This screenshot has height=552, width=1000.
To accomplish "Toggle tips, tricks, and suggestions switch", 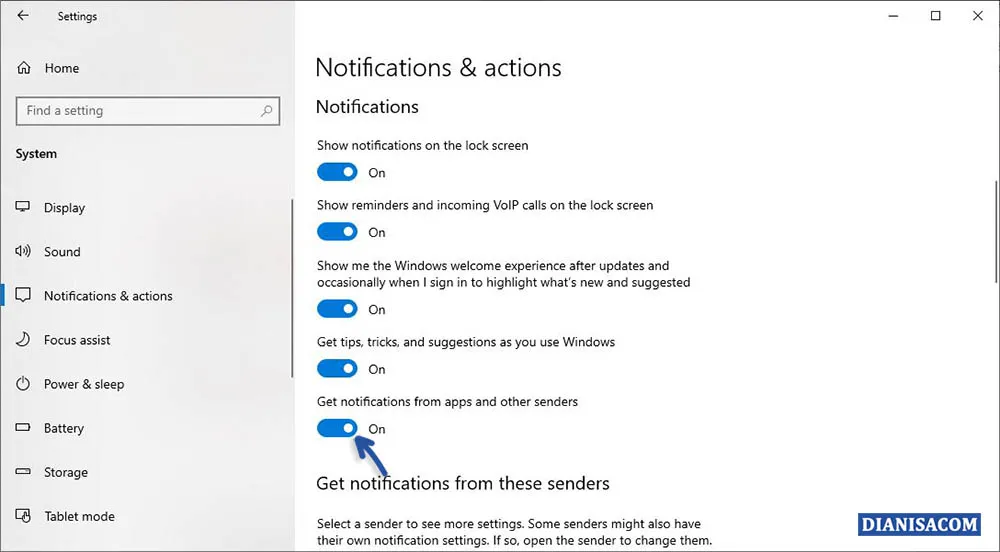I will (x=337, y=368).
